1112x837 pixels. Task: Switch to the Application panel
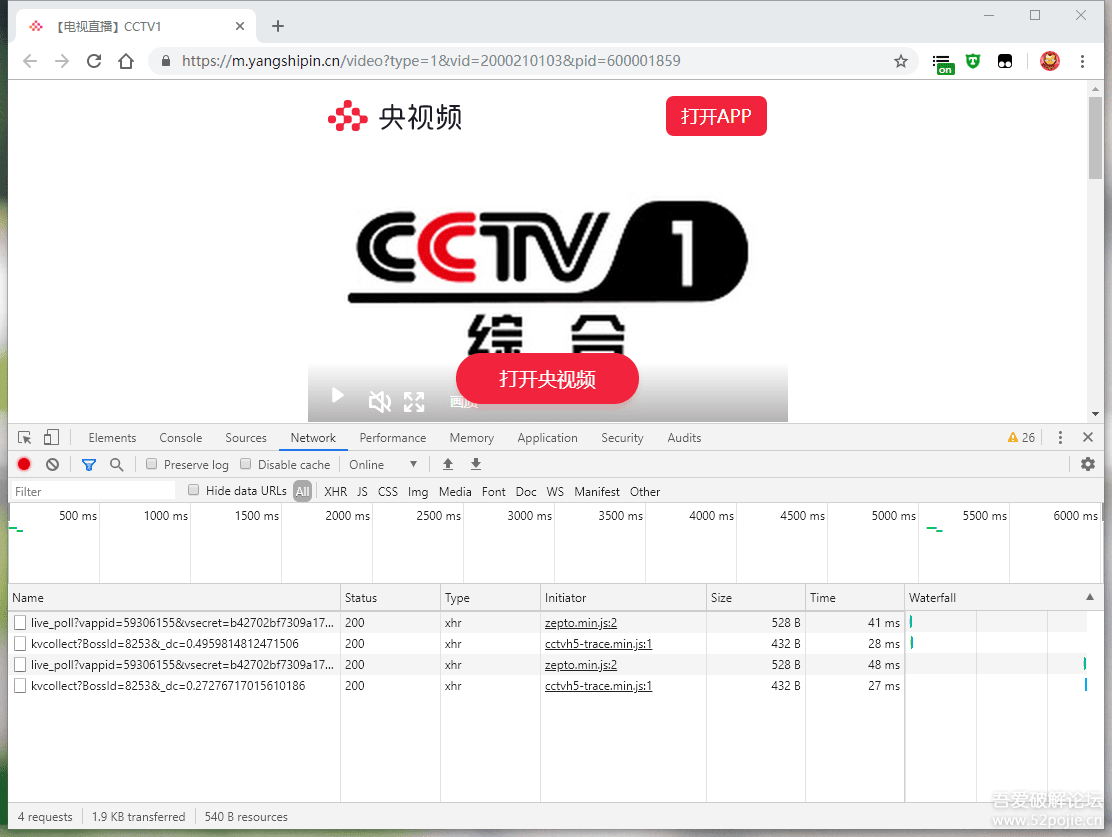(547, 437)
